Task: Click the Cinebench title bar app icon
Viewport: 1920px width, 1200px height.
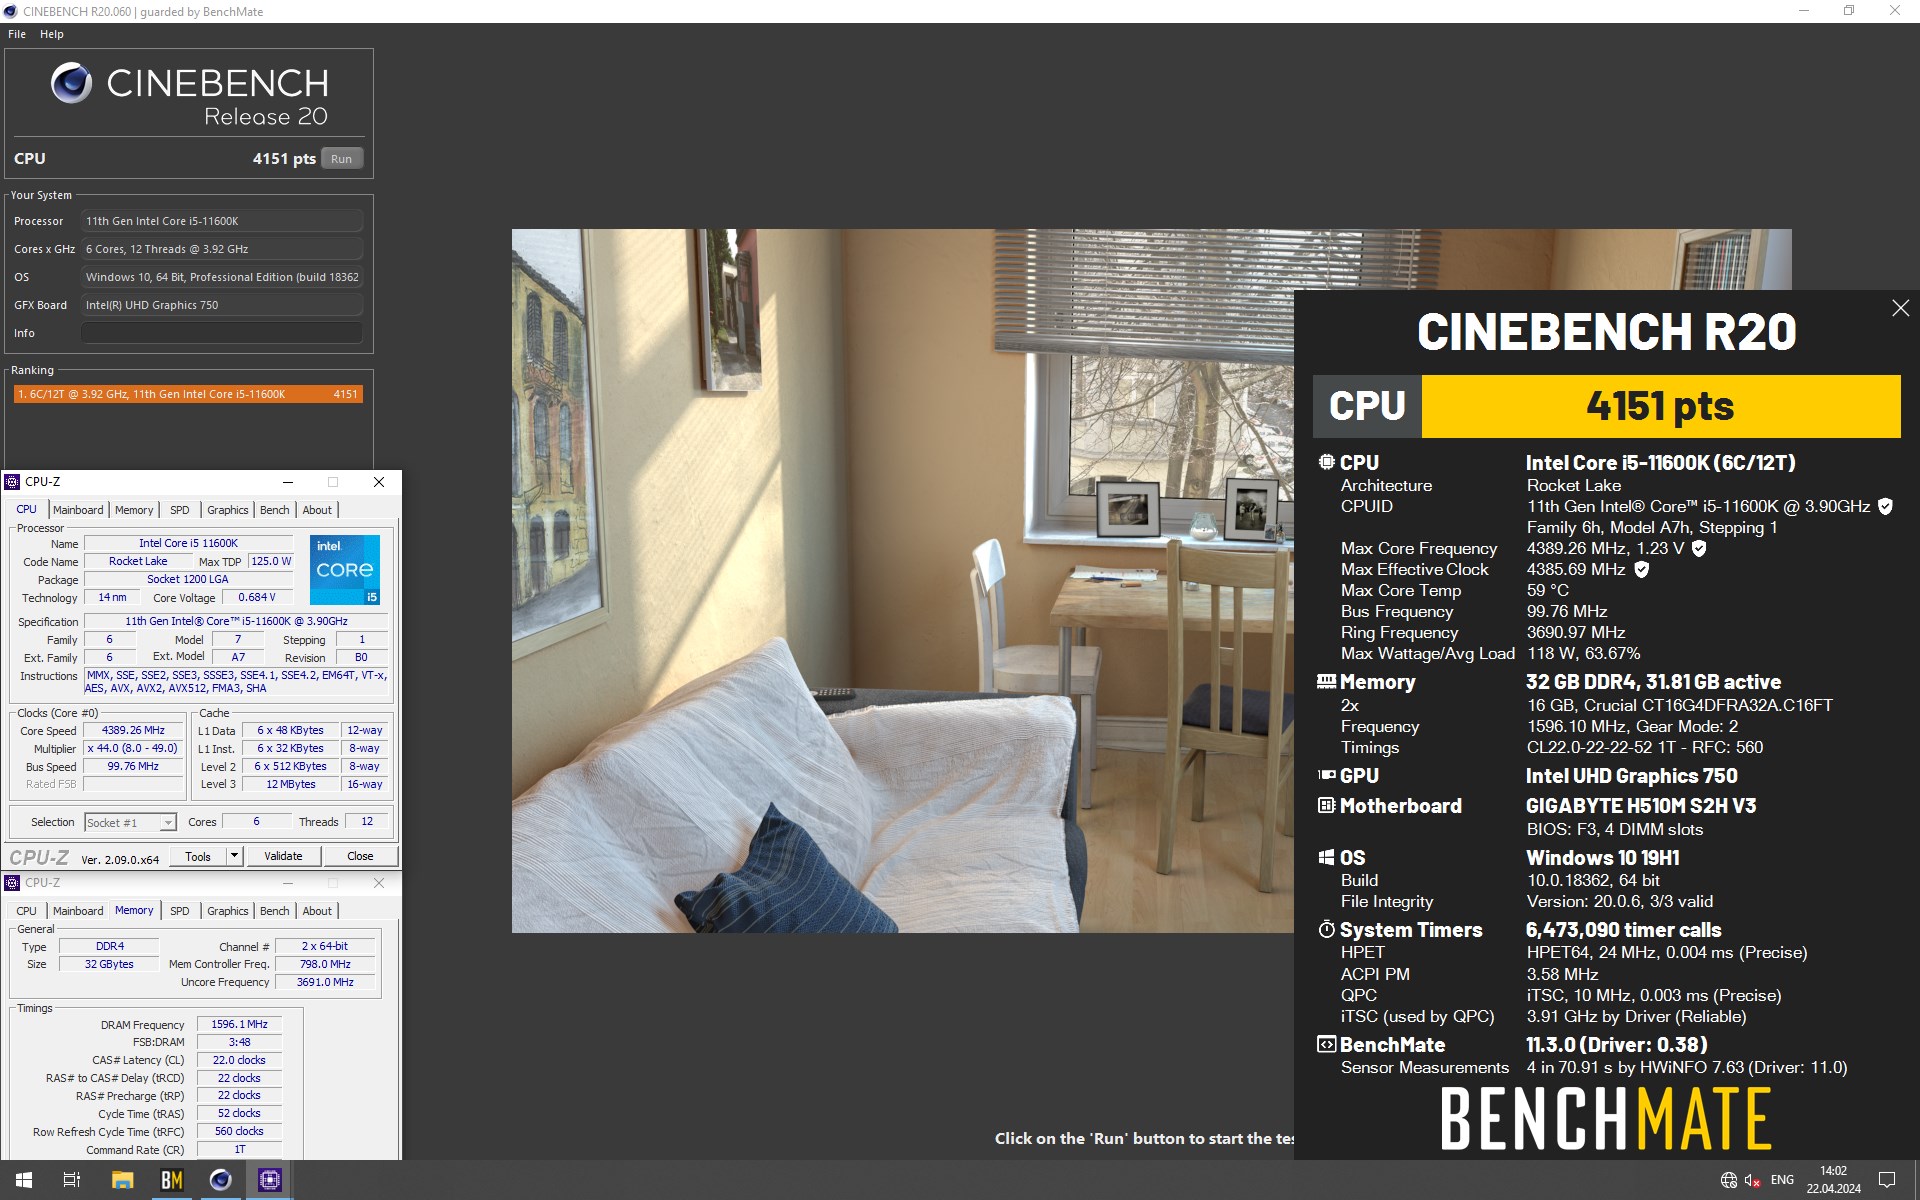Action: coord(11,11)
